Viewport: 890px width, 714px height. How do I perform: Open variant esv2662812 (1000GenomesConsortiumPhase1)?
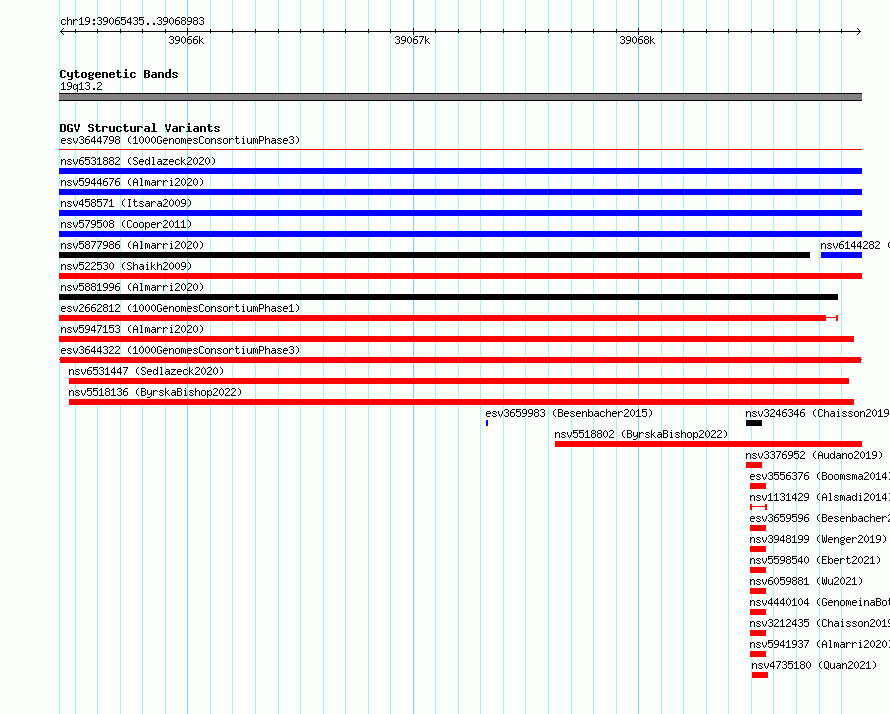[180, 308]
